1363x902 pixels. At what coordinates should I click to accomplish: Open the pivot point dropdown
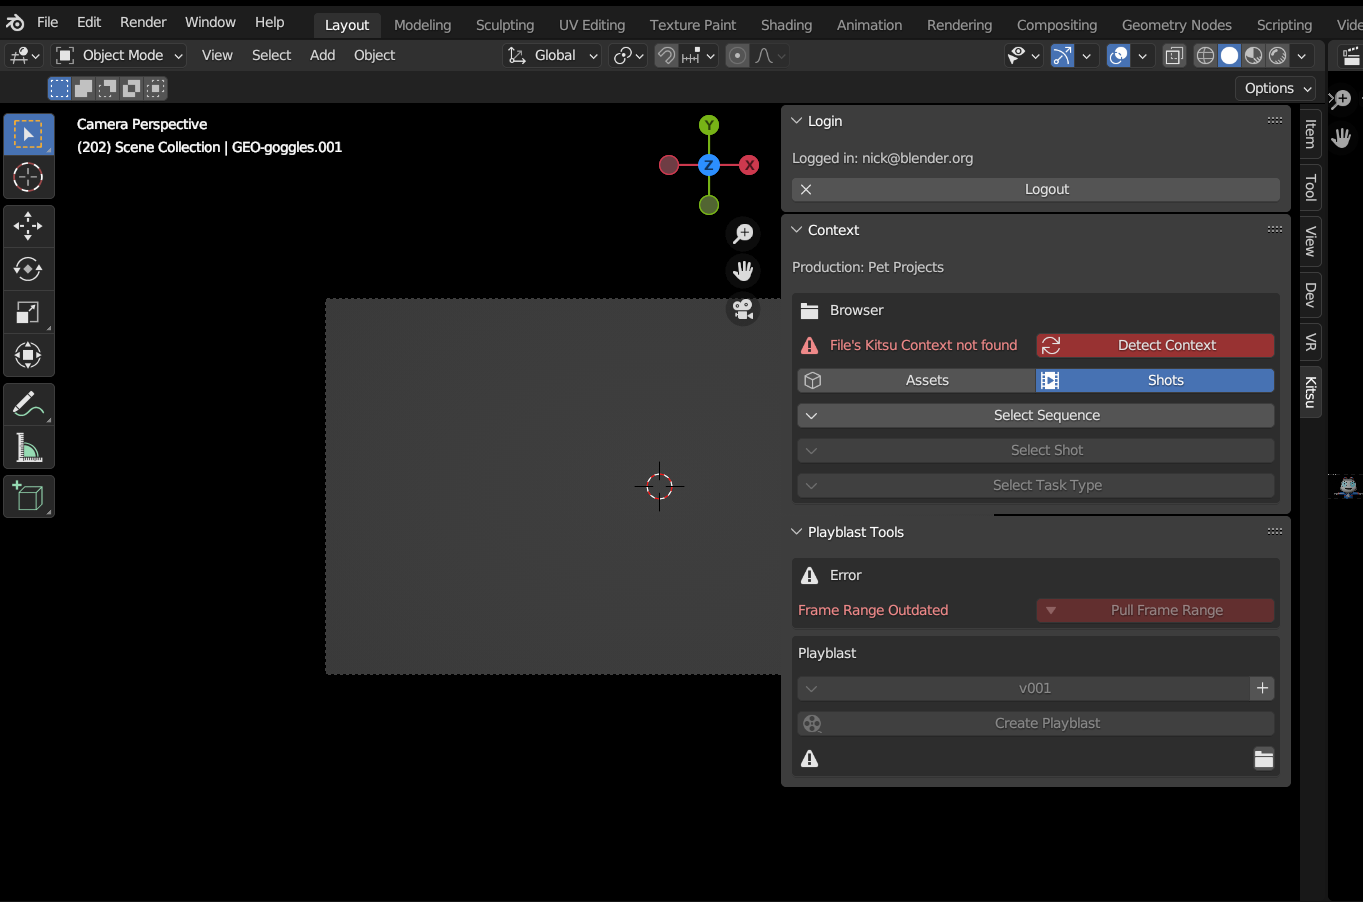629,56
